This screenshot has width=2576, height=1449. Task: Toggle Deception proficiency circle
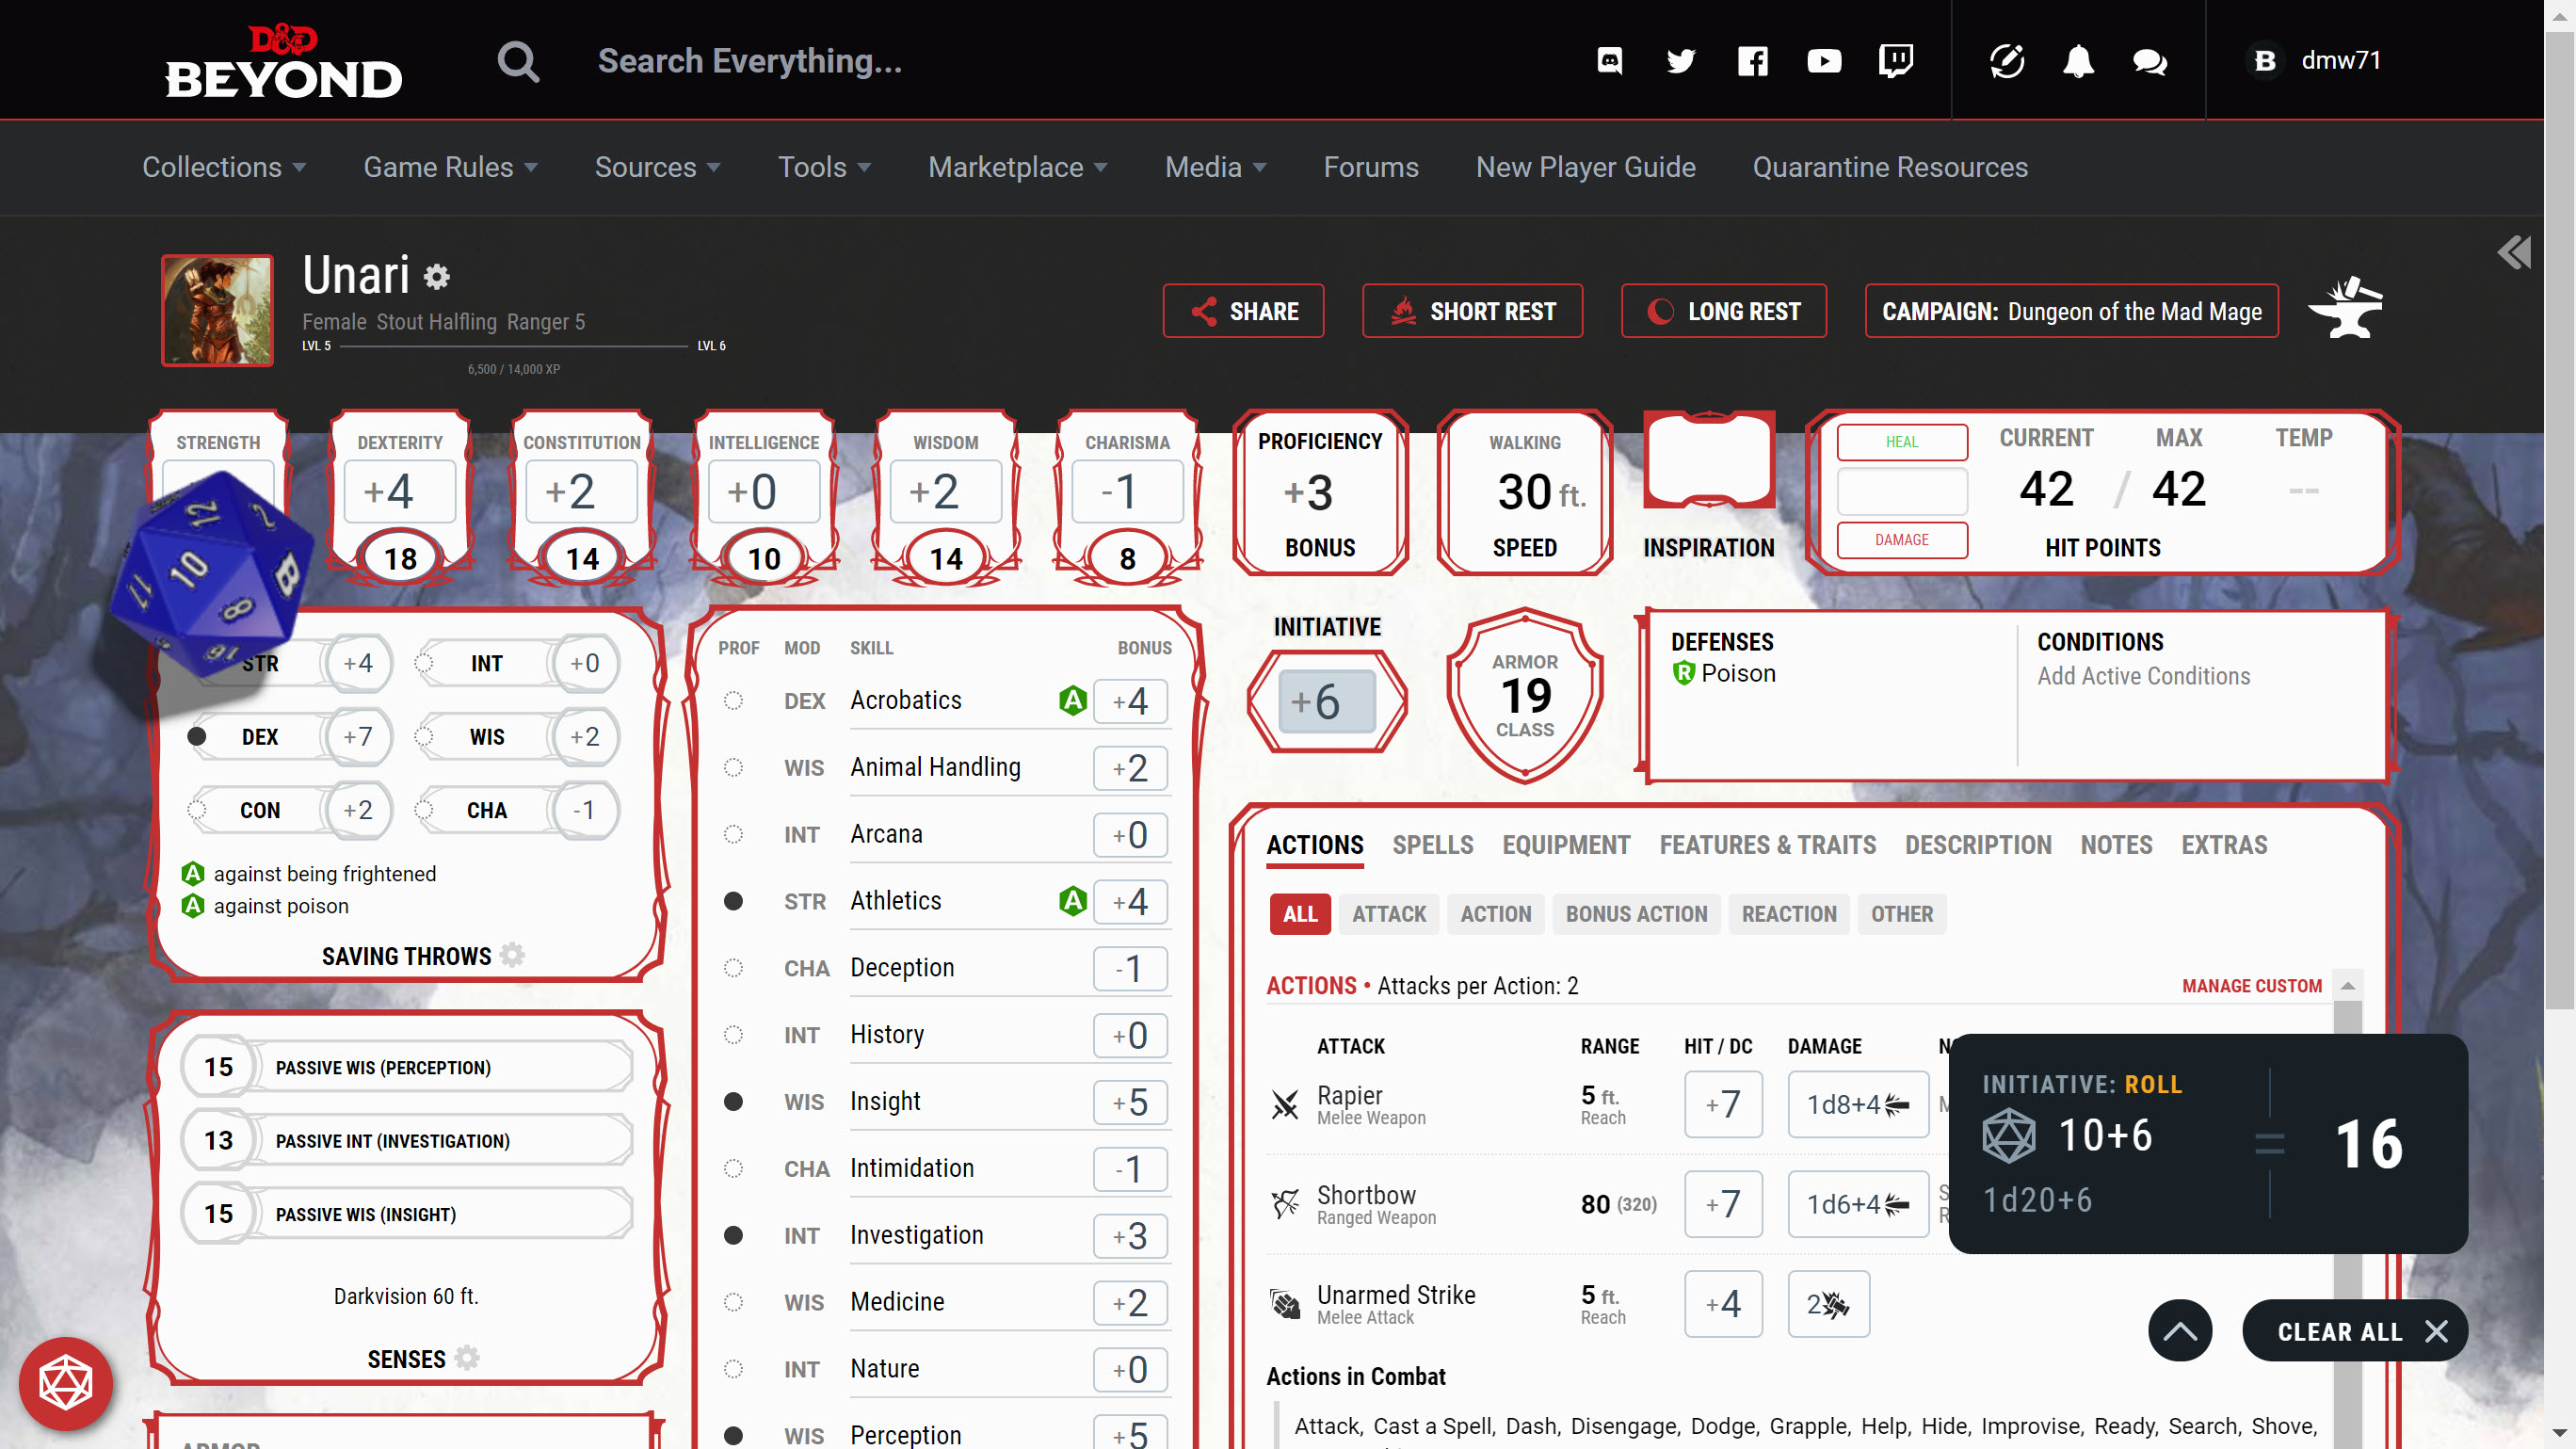tap(733, 969)
